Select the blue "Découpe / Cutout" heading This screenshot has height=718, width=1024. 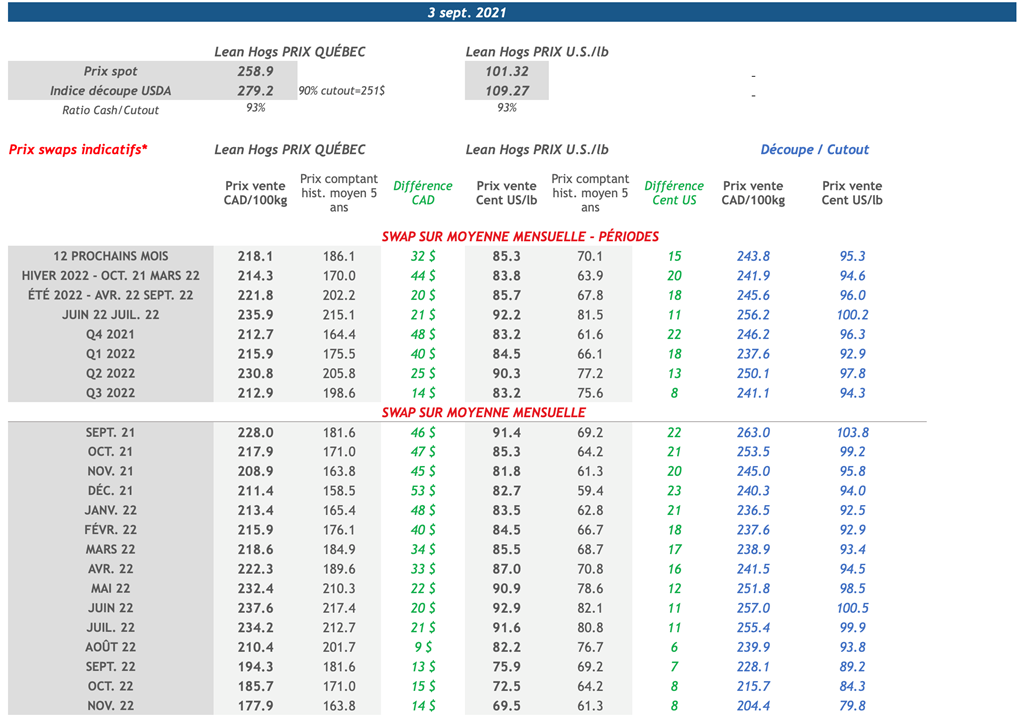pos(814,150)
